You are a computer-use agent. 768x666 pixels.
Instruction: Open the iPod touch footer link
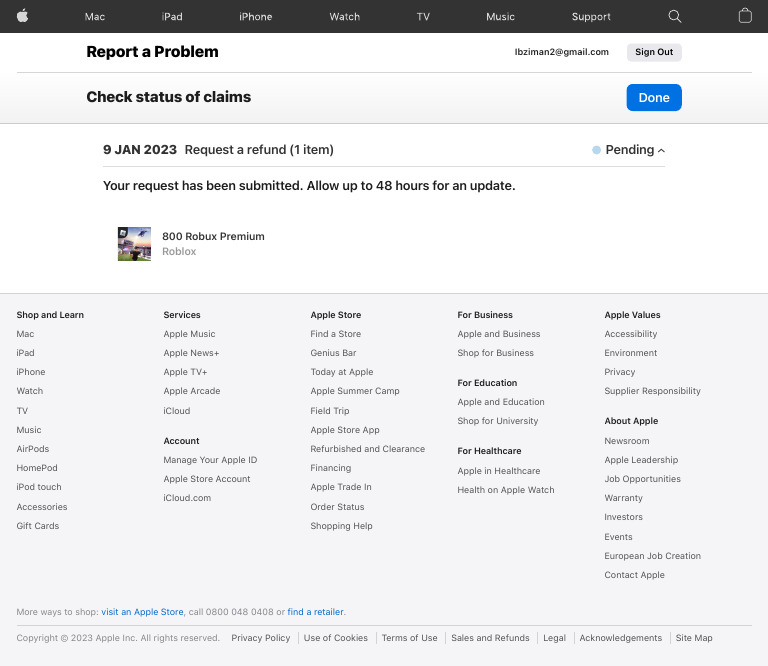(x=39, y=487)
